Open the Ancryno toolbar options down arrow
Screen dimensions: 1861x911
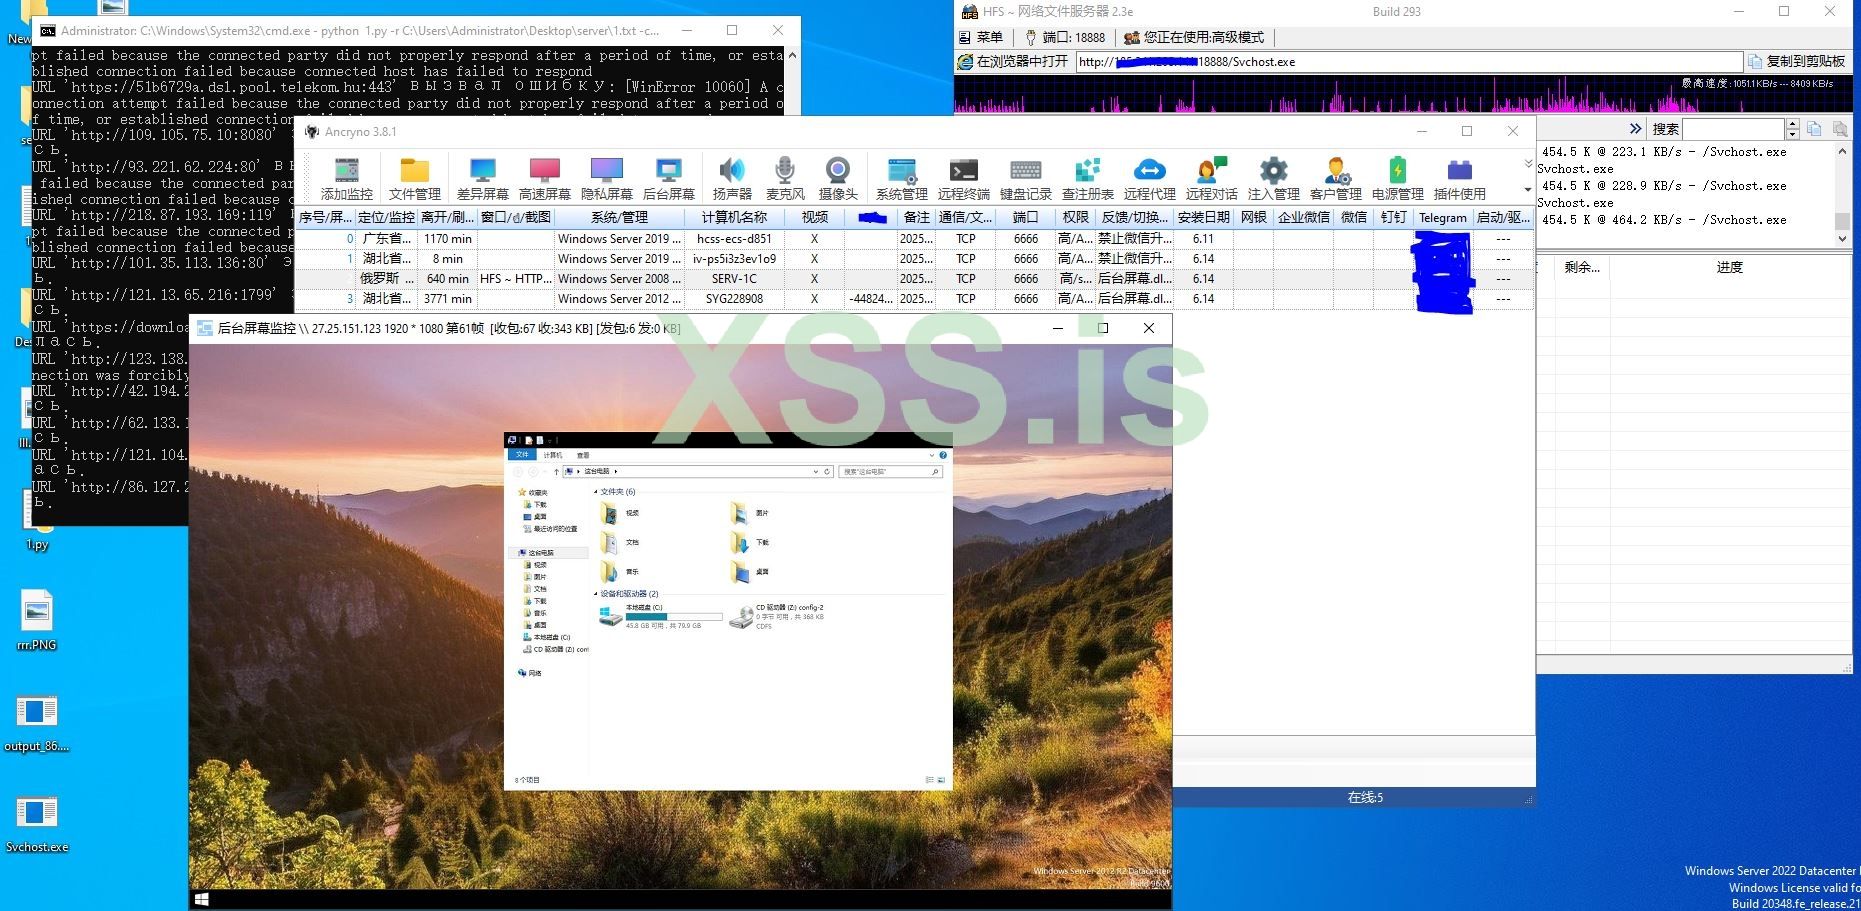pyautogui.click(x=1528, y=189)
